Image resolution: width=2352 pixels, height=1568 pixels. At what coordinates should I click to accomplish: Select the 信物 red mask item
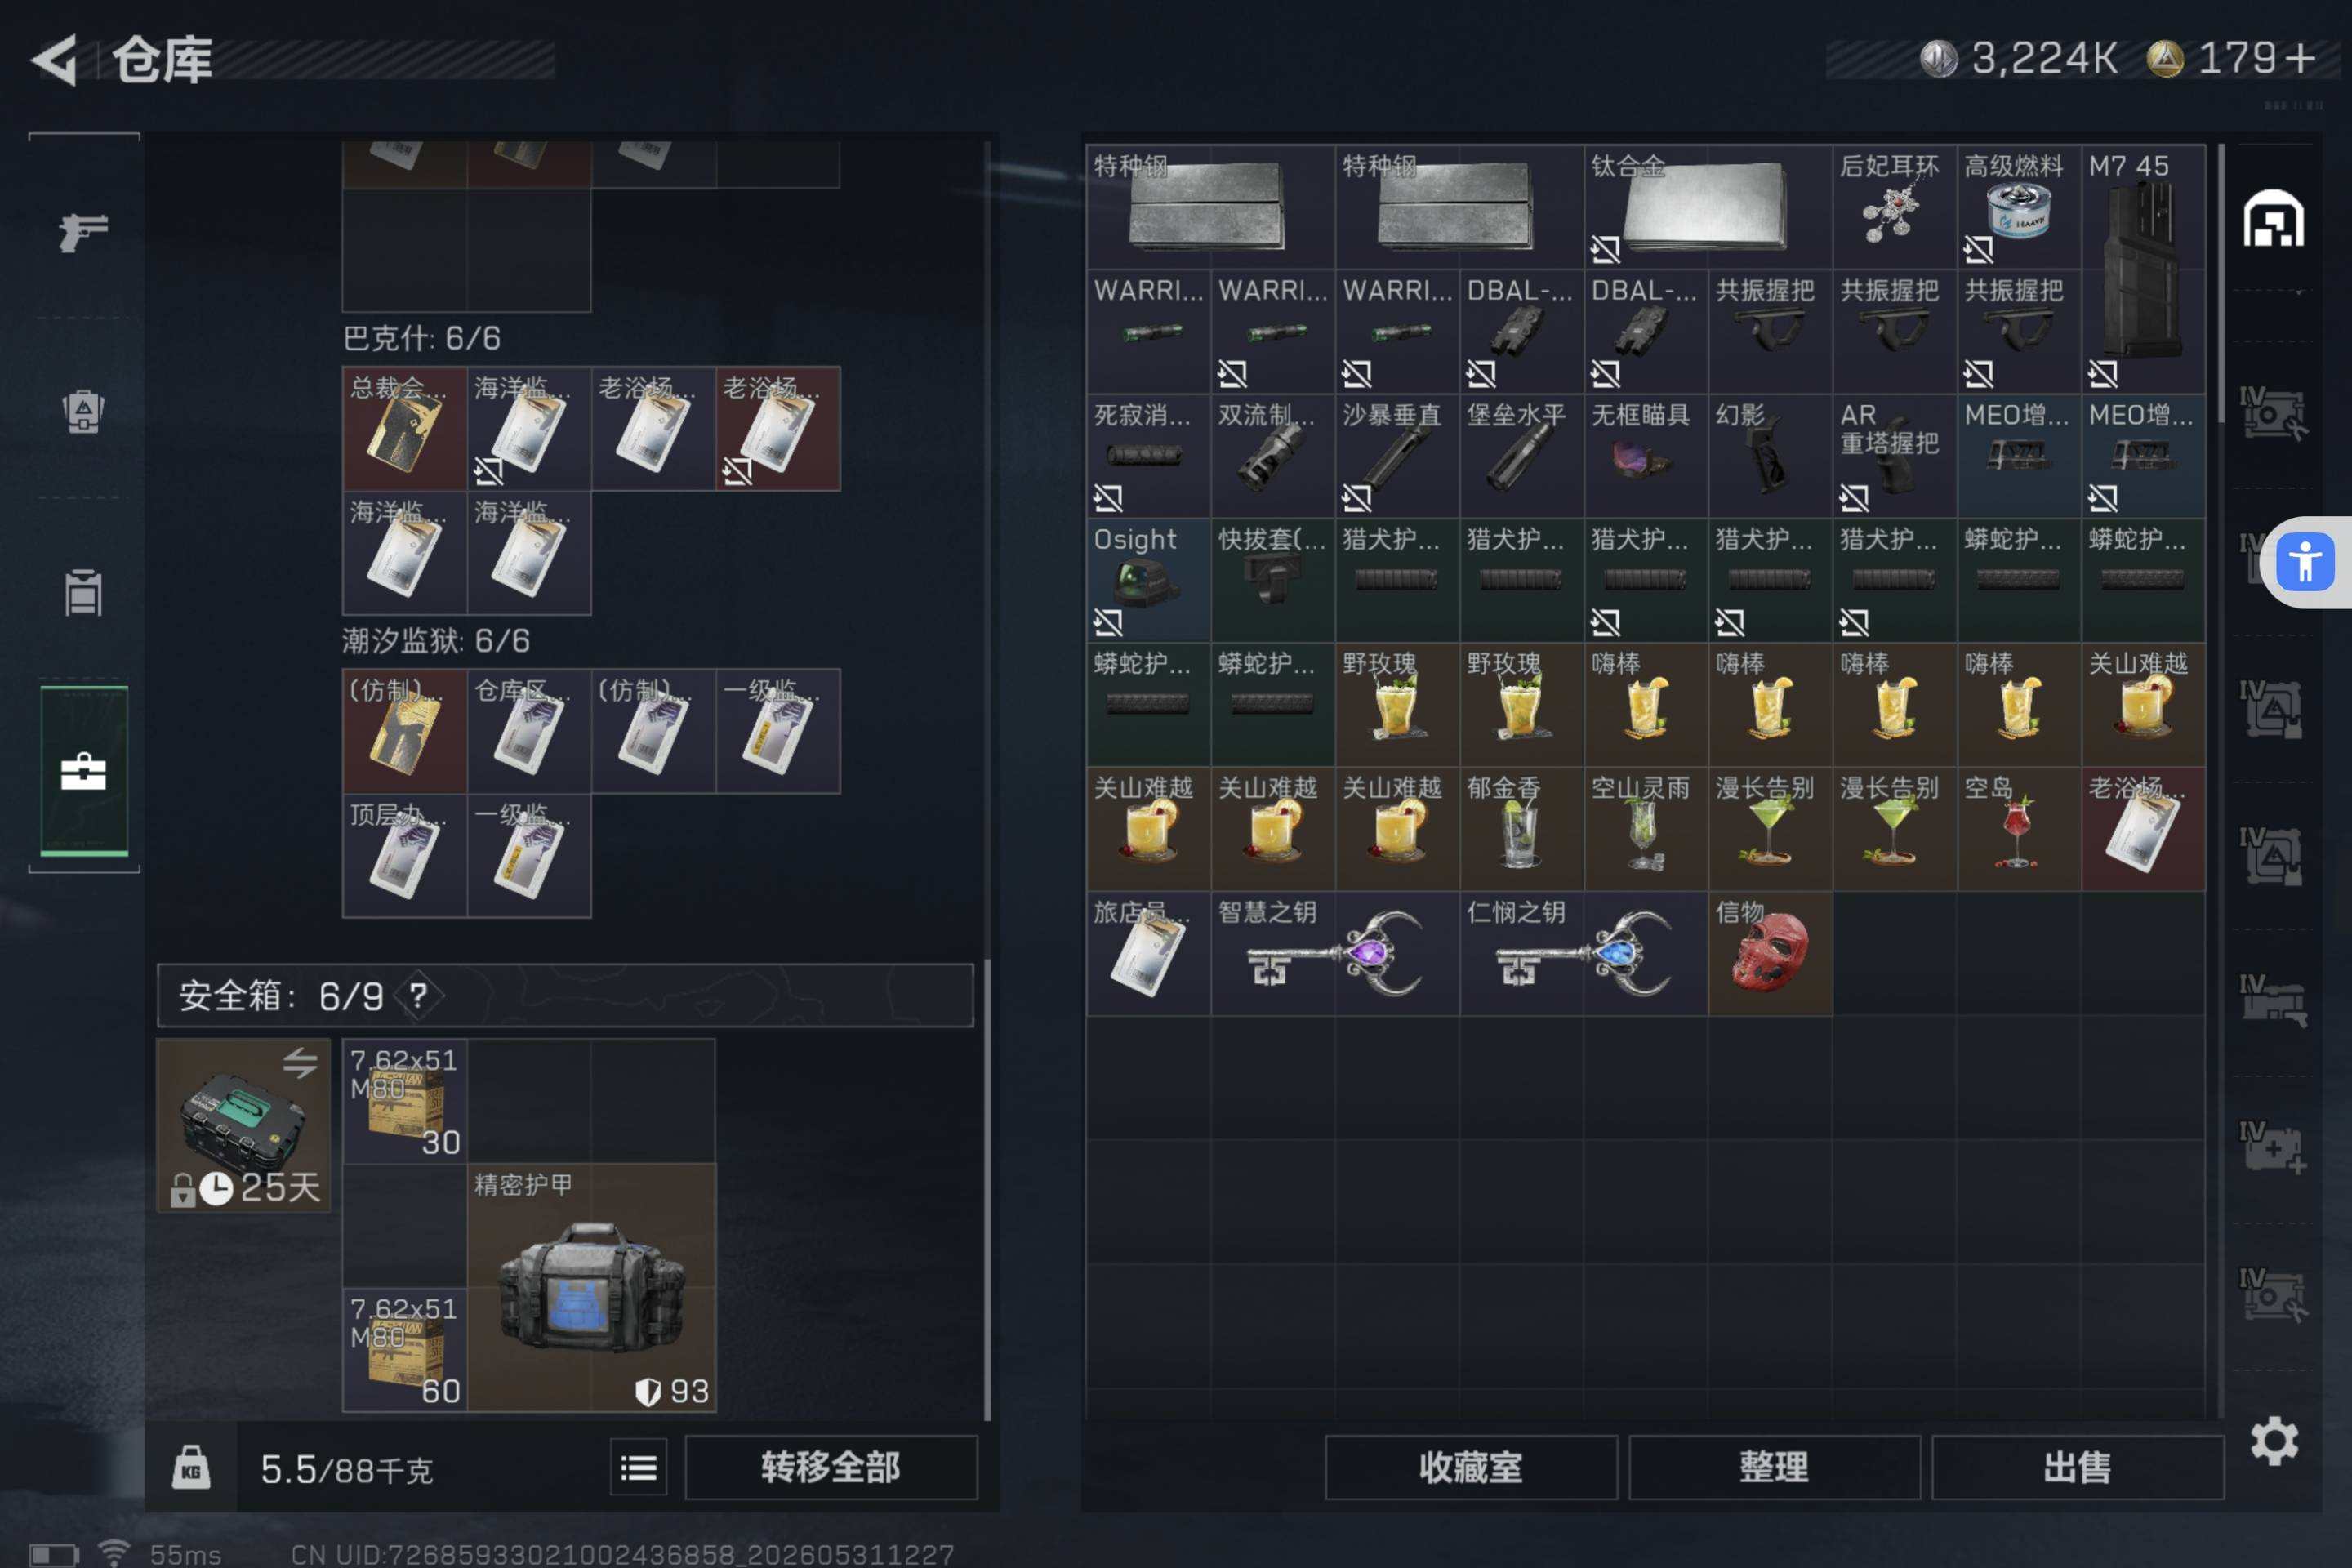(1770, 953)
